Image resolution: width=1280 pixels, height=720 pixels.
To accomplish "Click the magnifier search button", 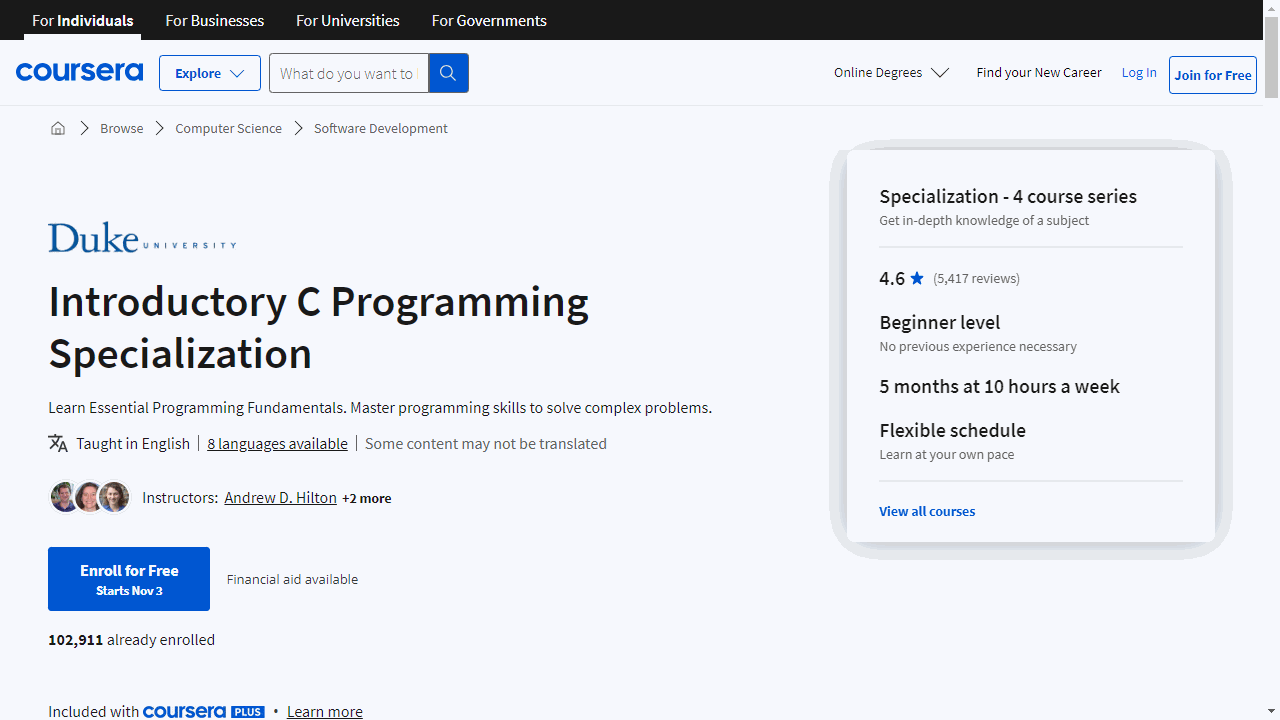I will [448, 73].
